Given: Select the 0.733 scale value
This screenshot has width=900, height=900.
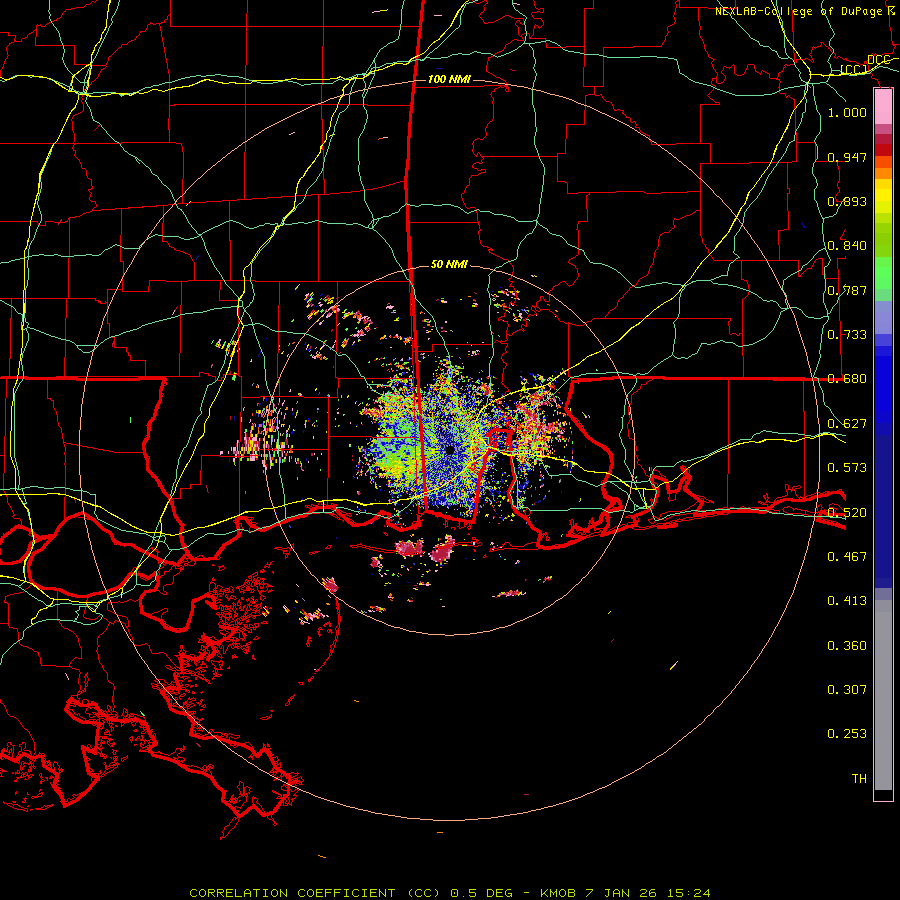Looking at the screenshot, I should 847,335.
